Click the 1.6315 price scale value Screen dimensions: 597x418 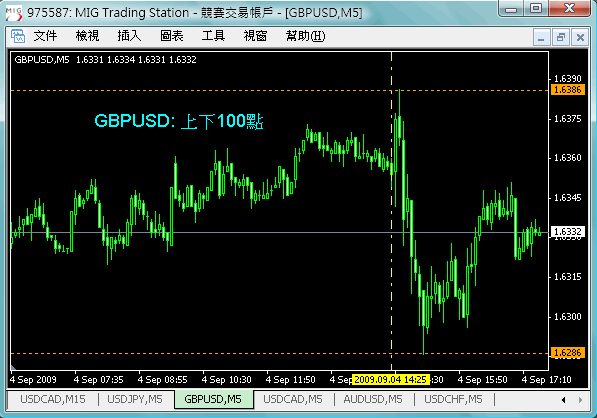[568, 277]
